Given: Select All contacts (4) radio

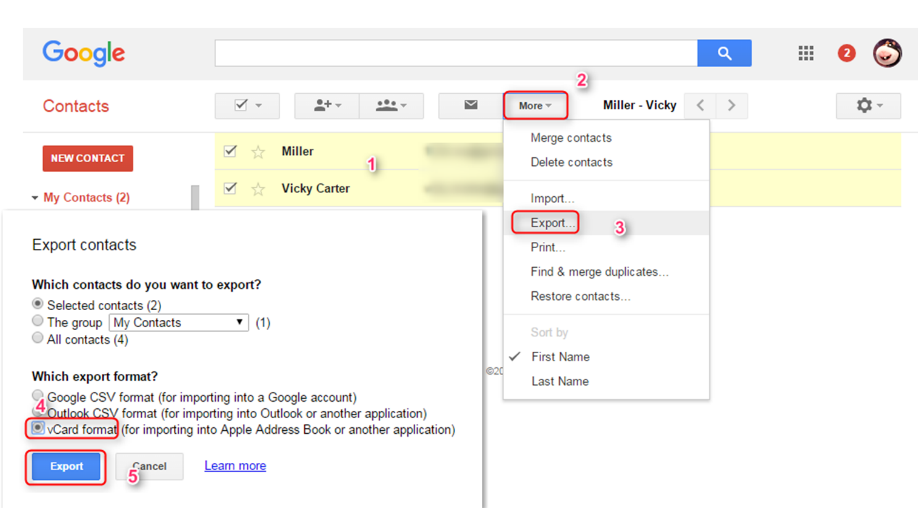Looking at the screenshot, I should pos(37,338).
